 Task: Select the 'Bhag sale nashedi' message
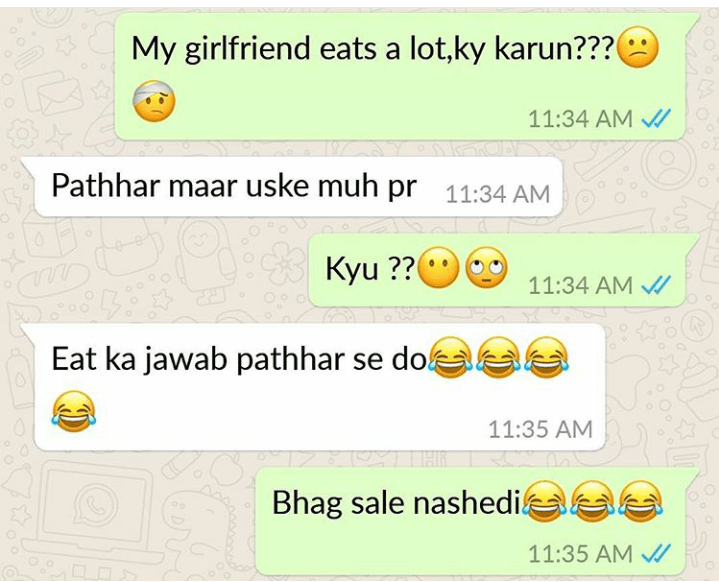click(x=477, y=521)
